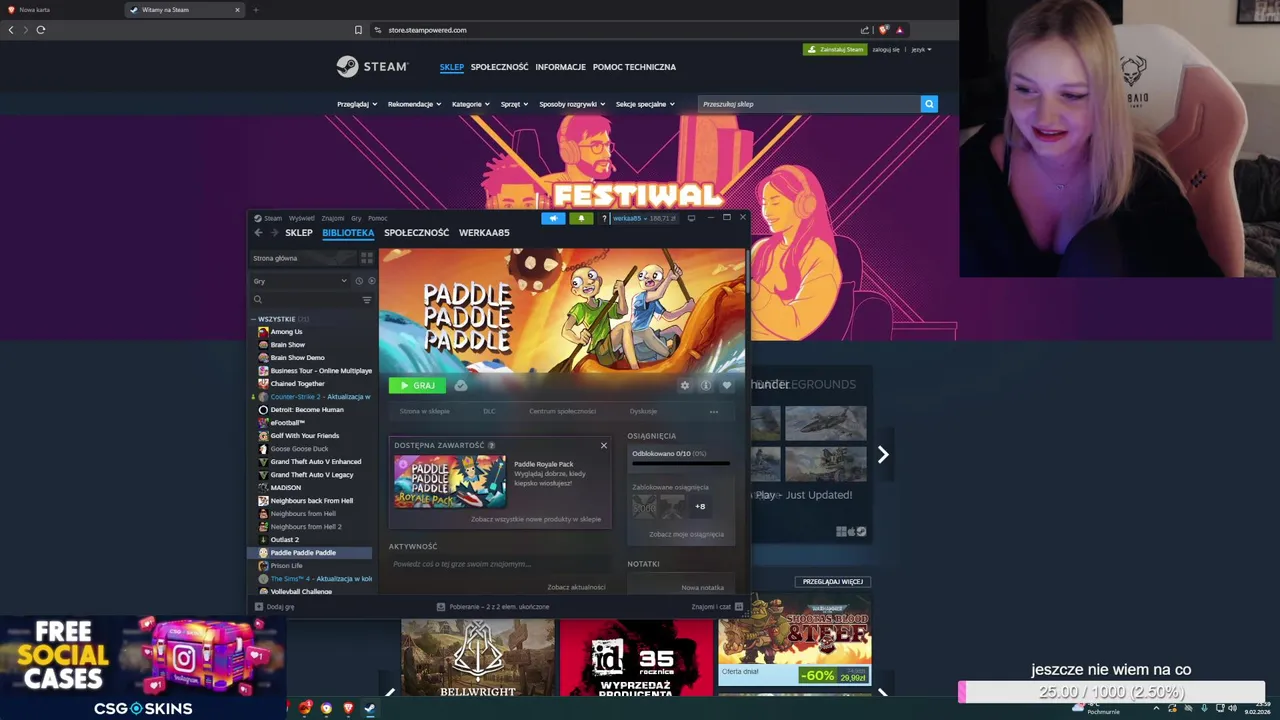Image resolution: width=1280 pixels, height=720 pixels.
Task: Open a new browser tab with plus
Action: point(256,10)
